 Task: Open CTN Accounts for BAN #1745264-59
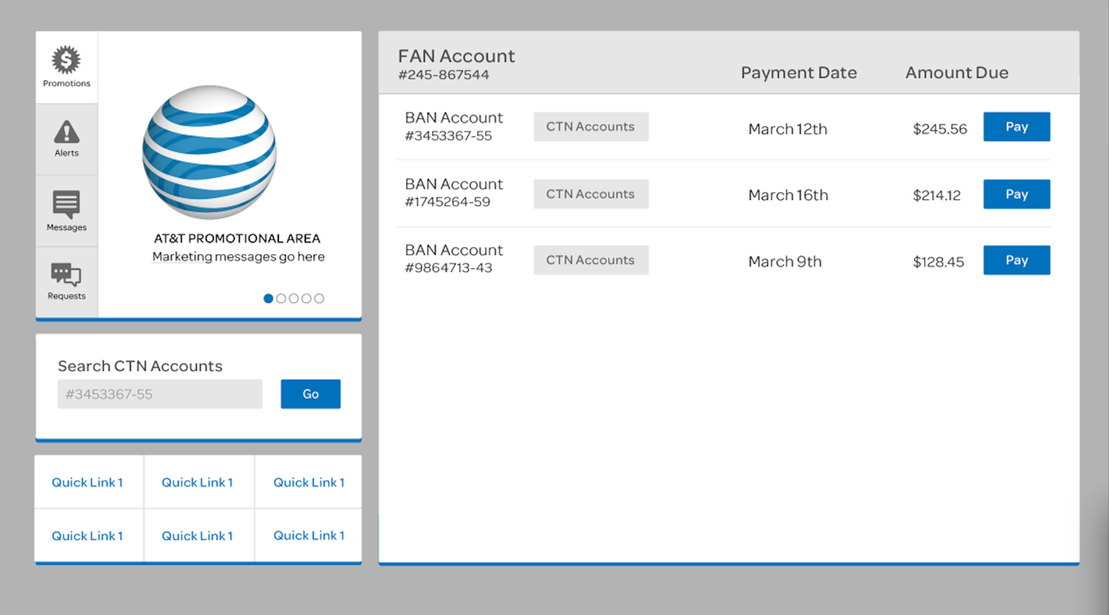pos(591,194)
